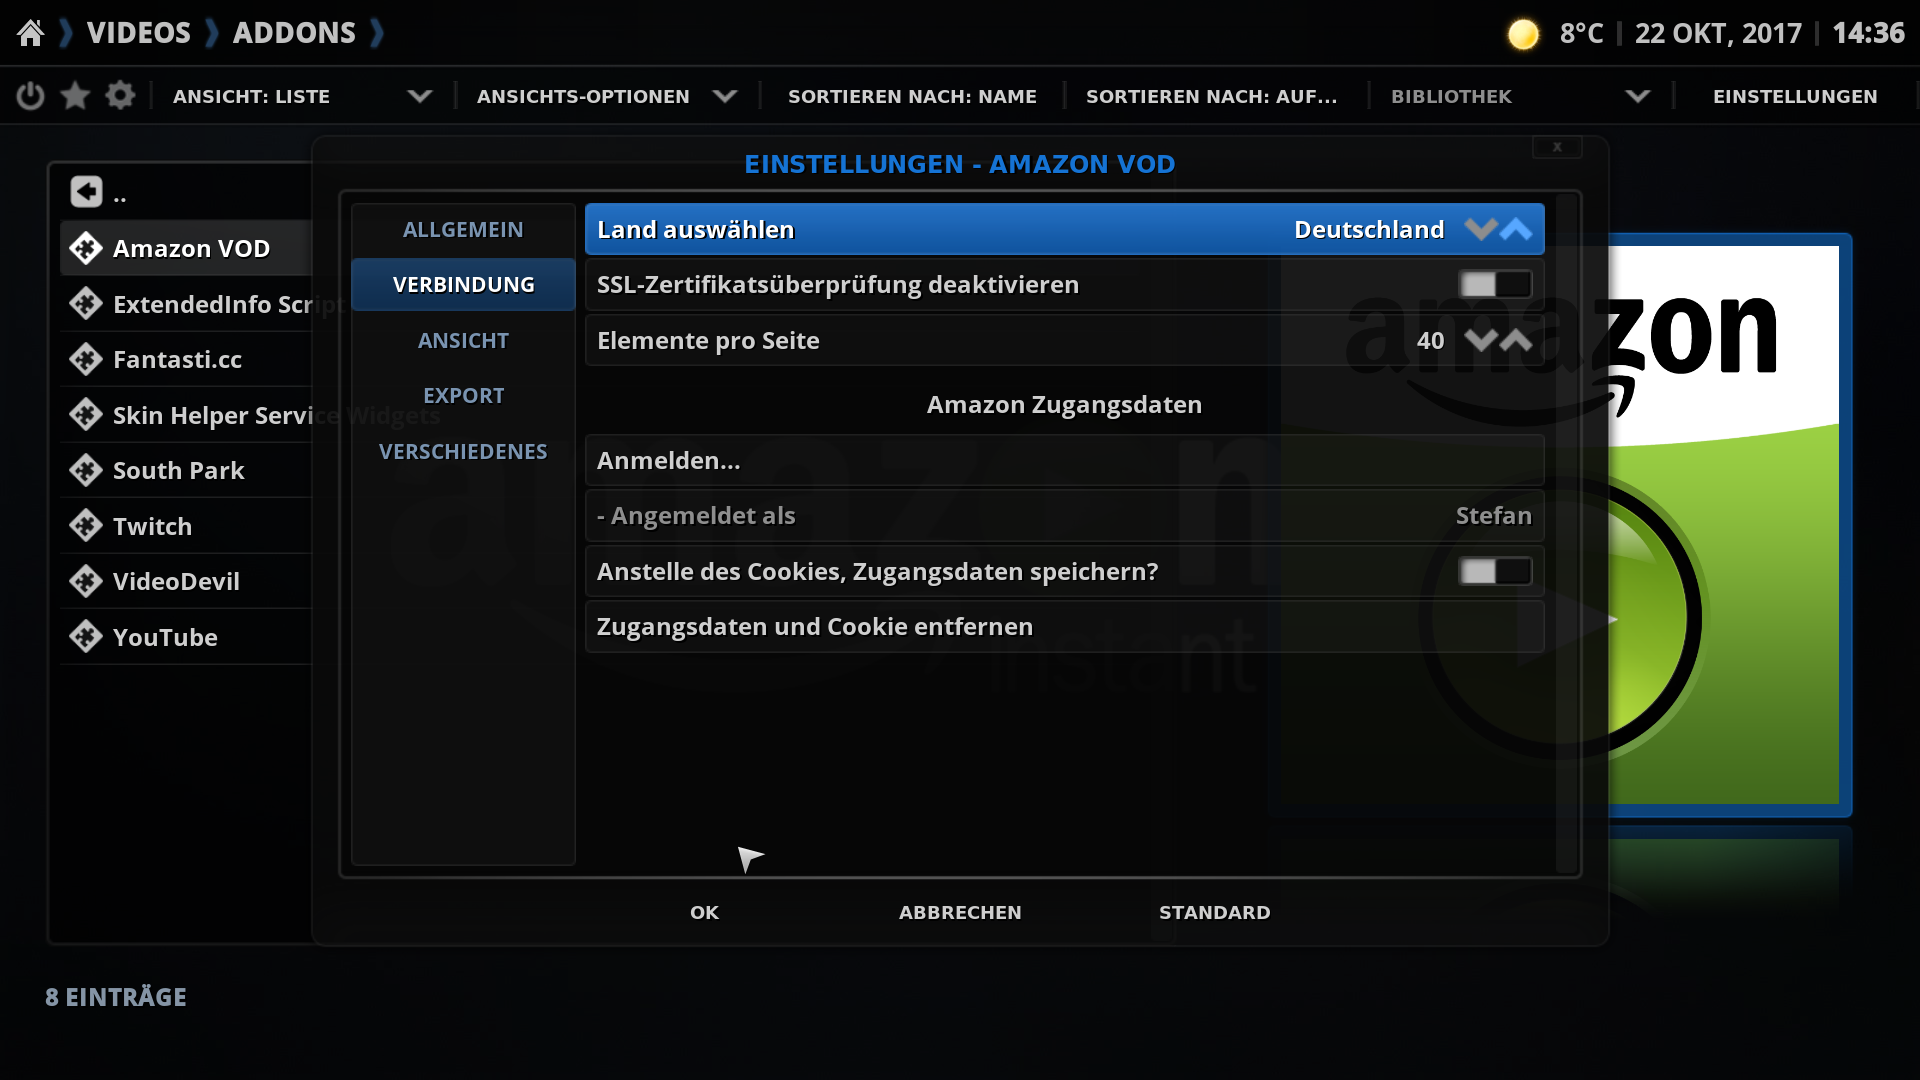Screen dimensions: 1920x1080
Task: Click the settings dialog scrollbar
Action: click(1566, 534)
